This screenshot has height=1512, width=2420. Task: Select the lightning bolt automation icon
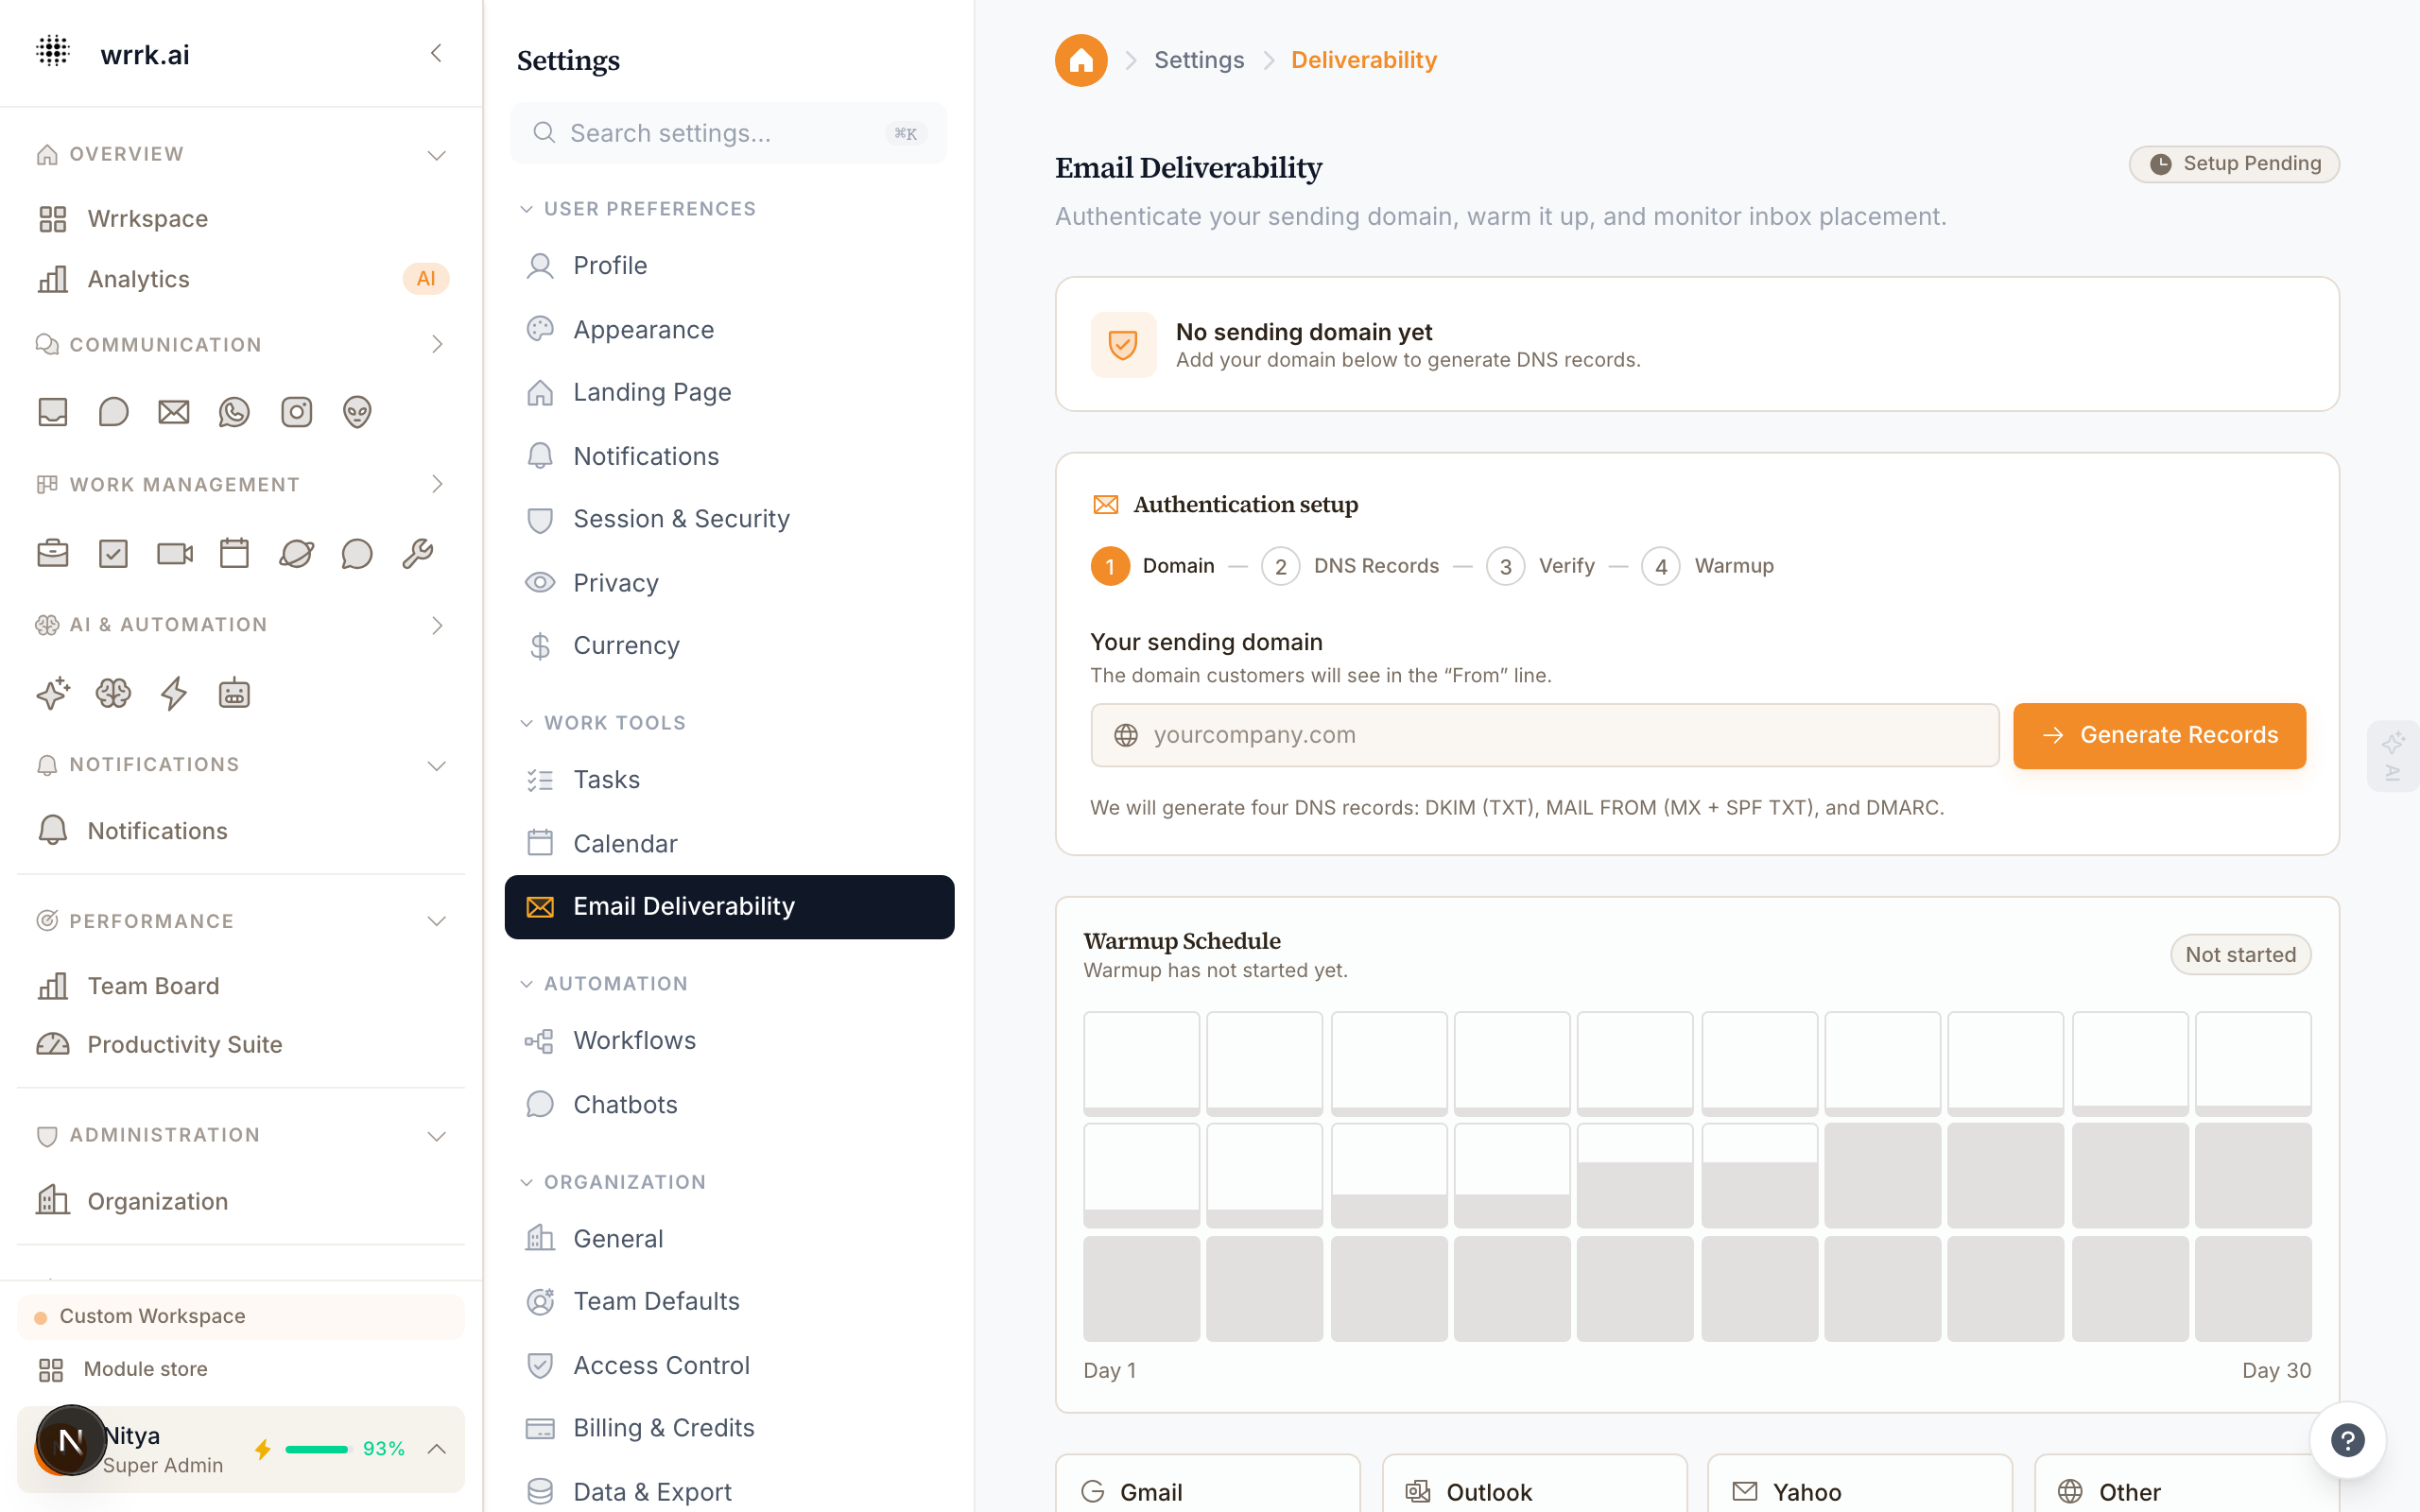[x=173, y=692]
